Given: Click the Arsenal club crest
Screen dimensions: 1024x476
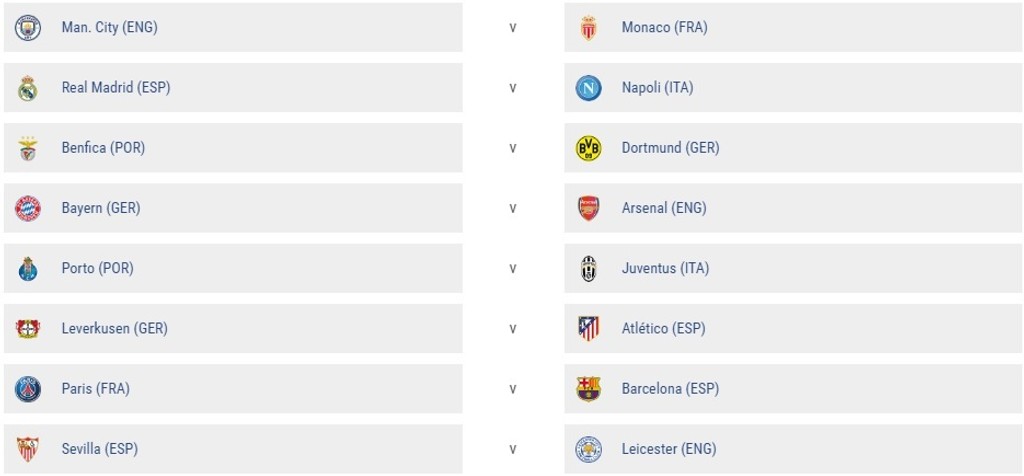Looking at the screenshot, I should (589, 208).
